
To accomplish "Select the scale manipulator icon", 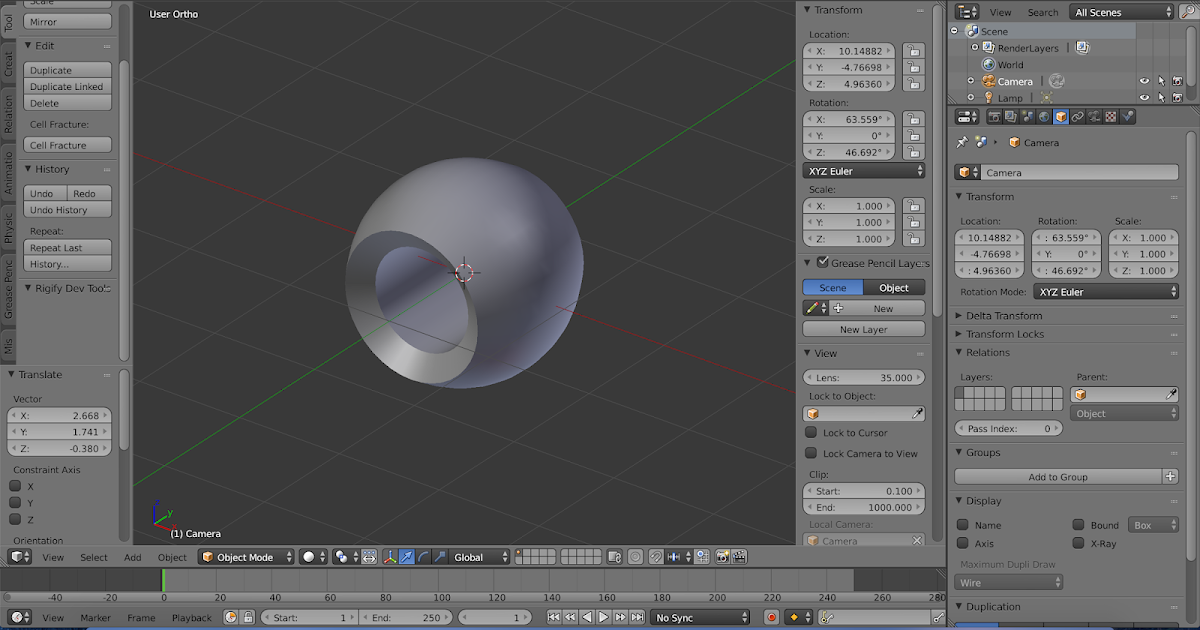I will [440, 557].
